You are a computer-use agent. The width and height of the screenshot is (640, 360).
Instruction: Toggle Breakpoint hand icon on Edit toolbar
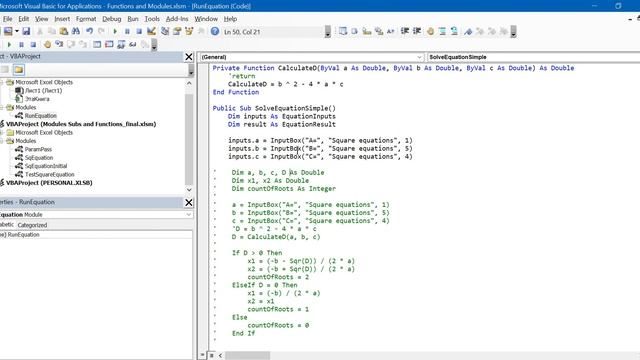pyautogui.click(x=430, y=31)
